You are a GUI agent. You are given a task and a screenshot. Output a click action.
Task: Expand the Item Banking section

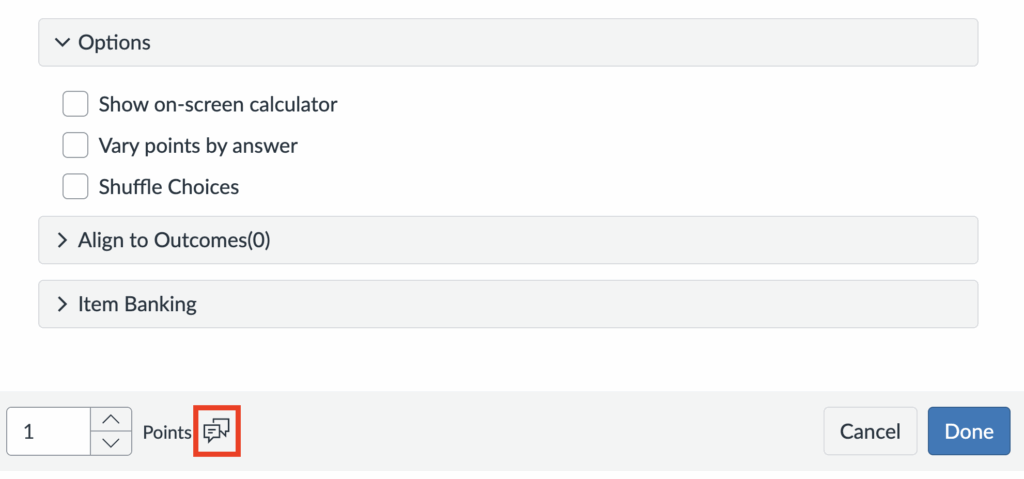137,304
